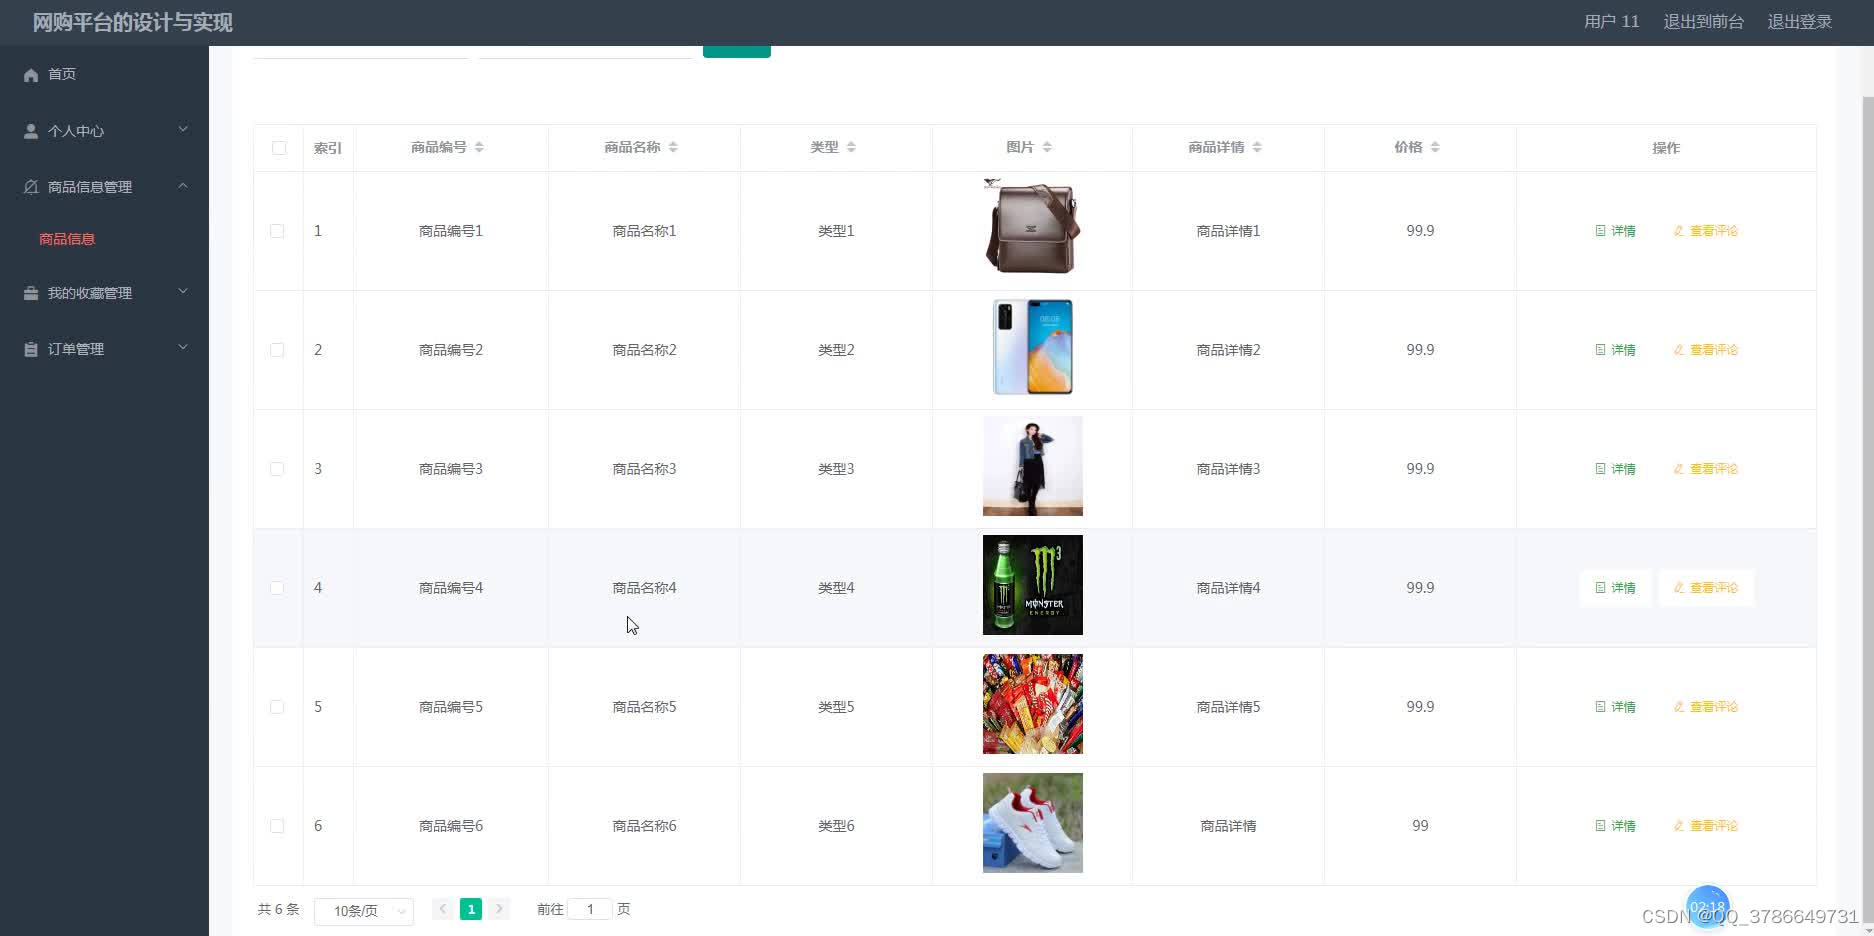
Task: Open 查看评论 for 商品名称5
Action: [x=1706, y=707]
